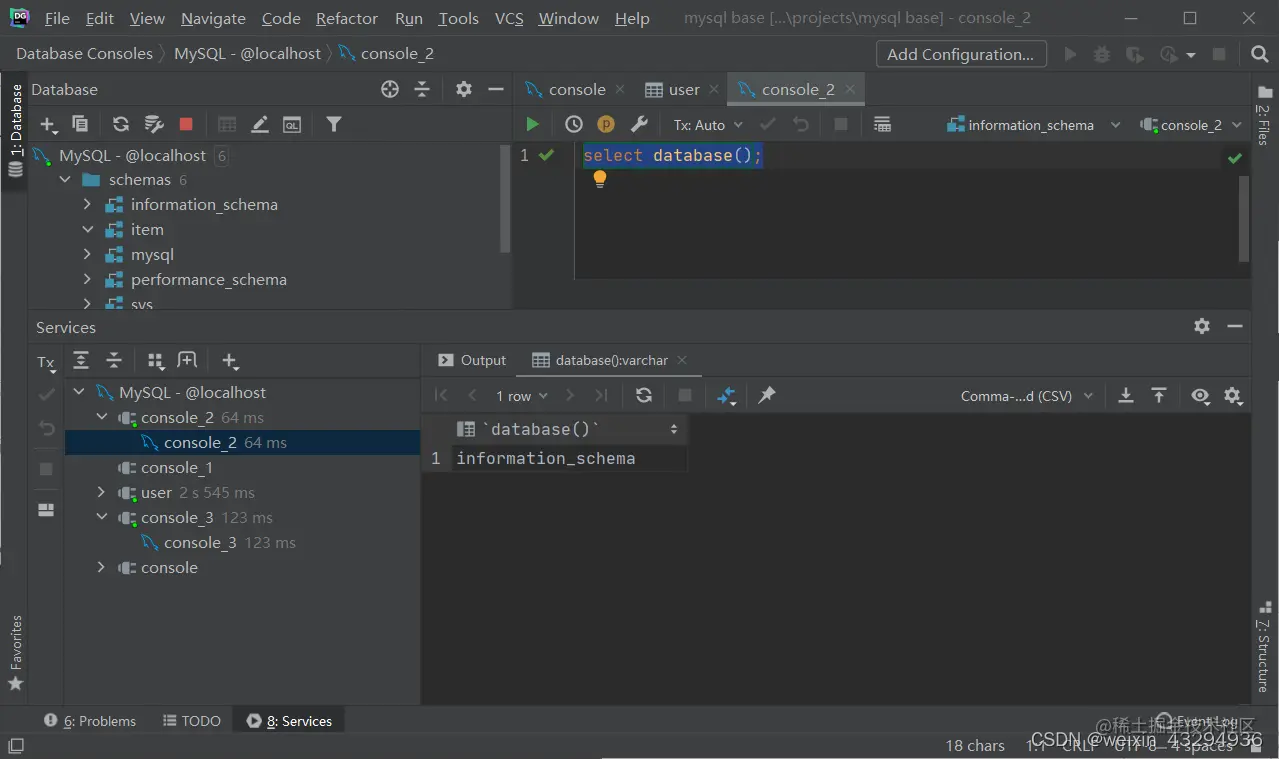Screen dimensions: 1279x759
Task: Click the editor vertical scrollbar
Action: pyautogui.click(x=1244, y=218)
